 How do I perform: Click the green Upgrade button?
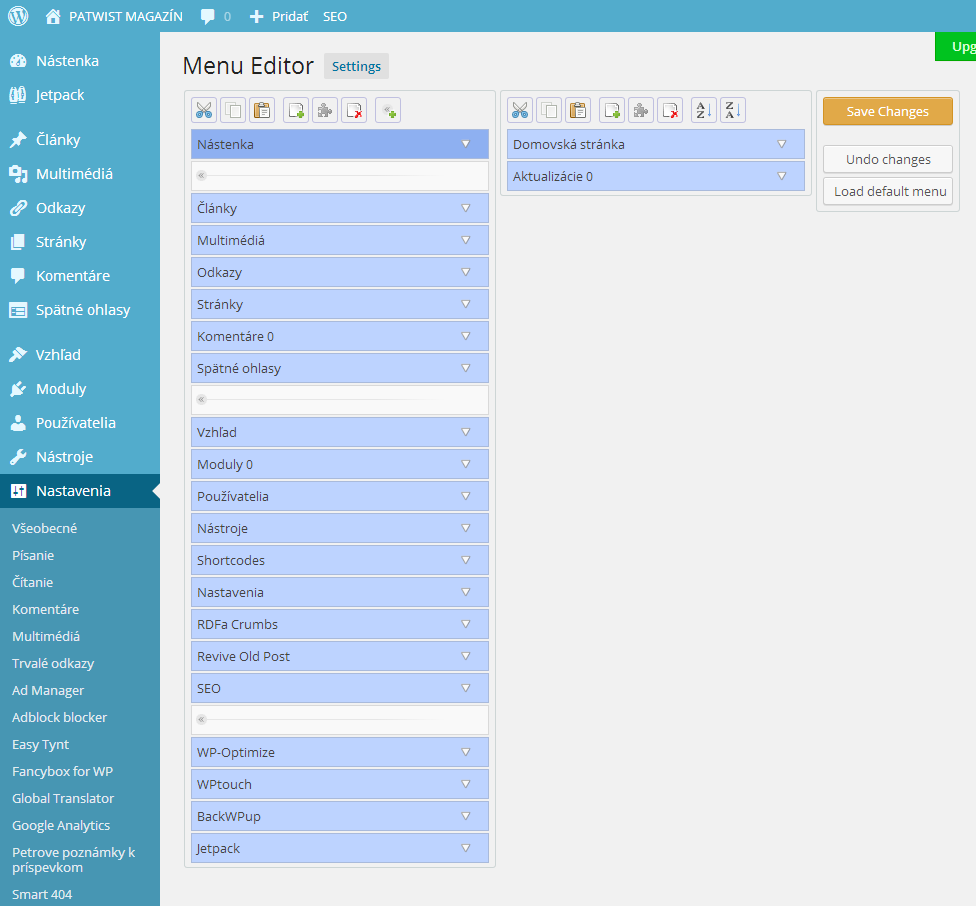(x=955, y=47)
